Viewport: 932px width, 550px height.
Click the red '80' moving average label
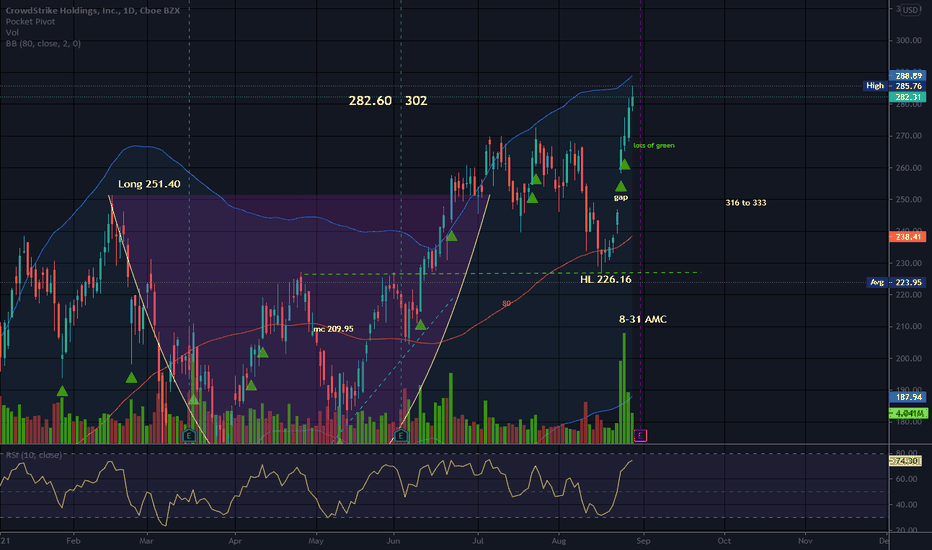[x=506, y=303]
